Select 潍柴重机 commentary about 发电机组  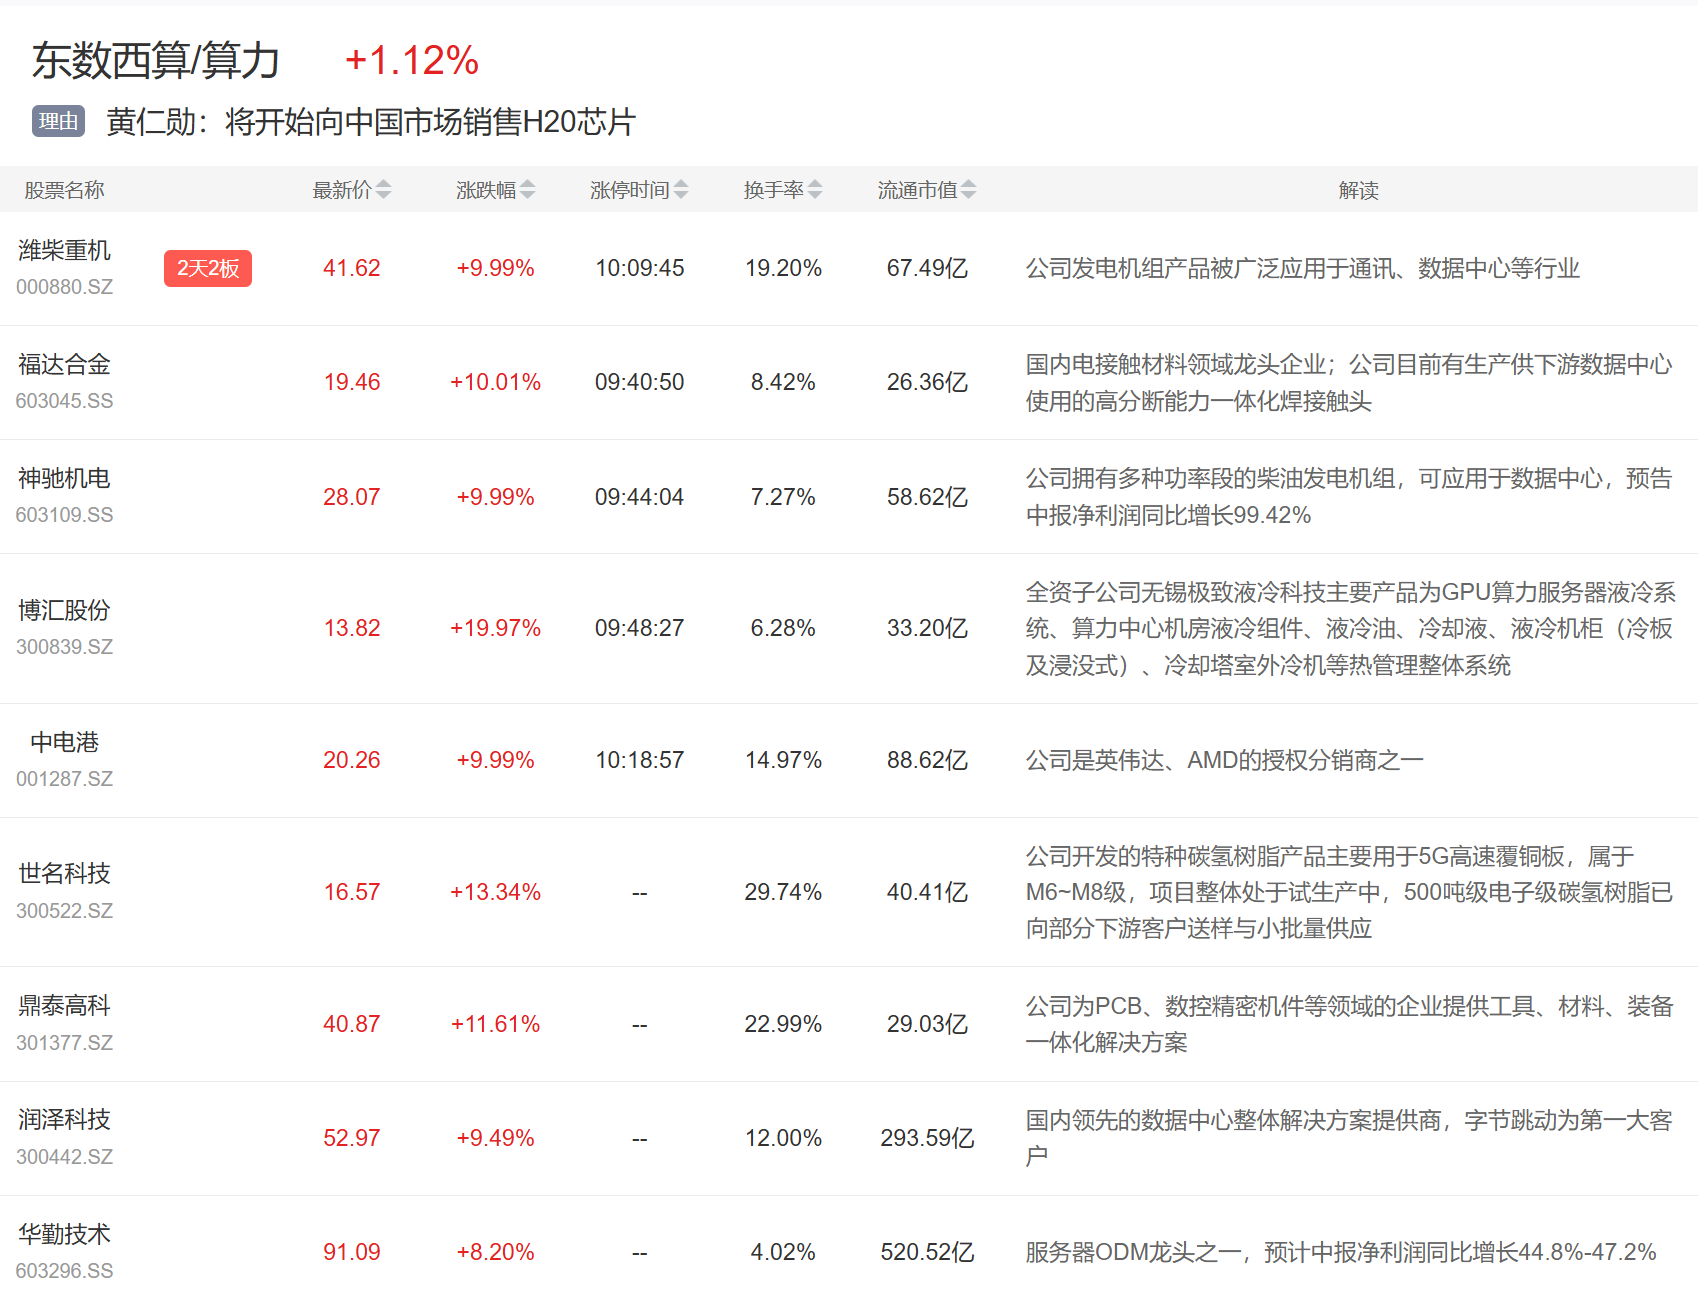pyautogui.click(x=1302, y=268)
